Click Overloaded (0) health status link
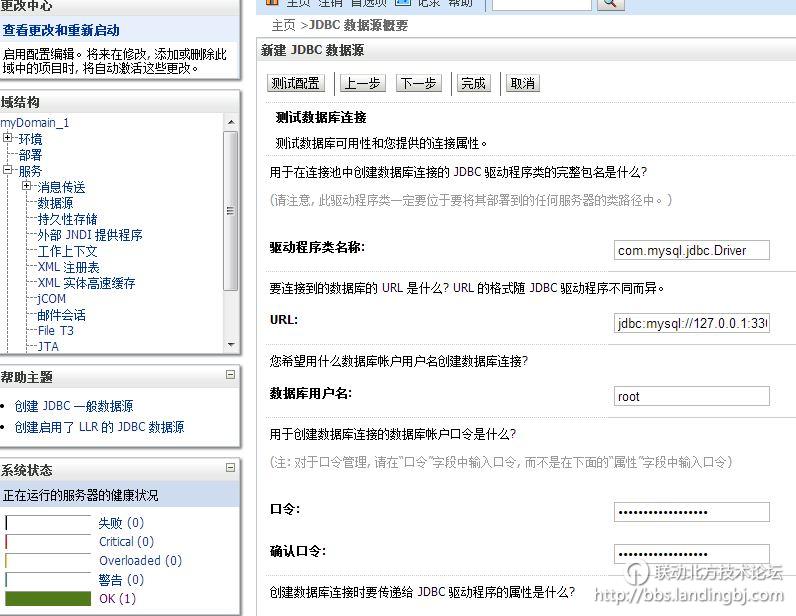 click(141, 561)
